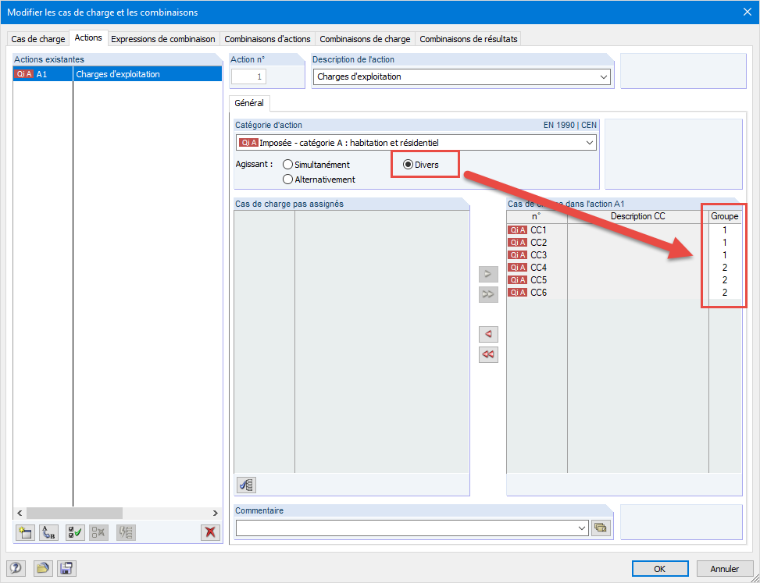Click the Qi A badge next to CC4
This screenshot has width=760, height=583.
pos(517,268)
